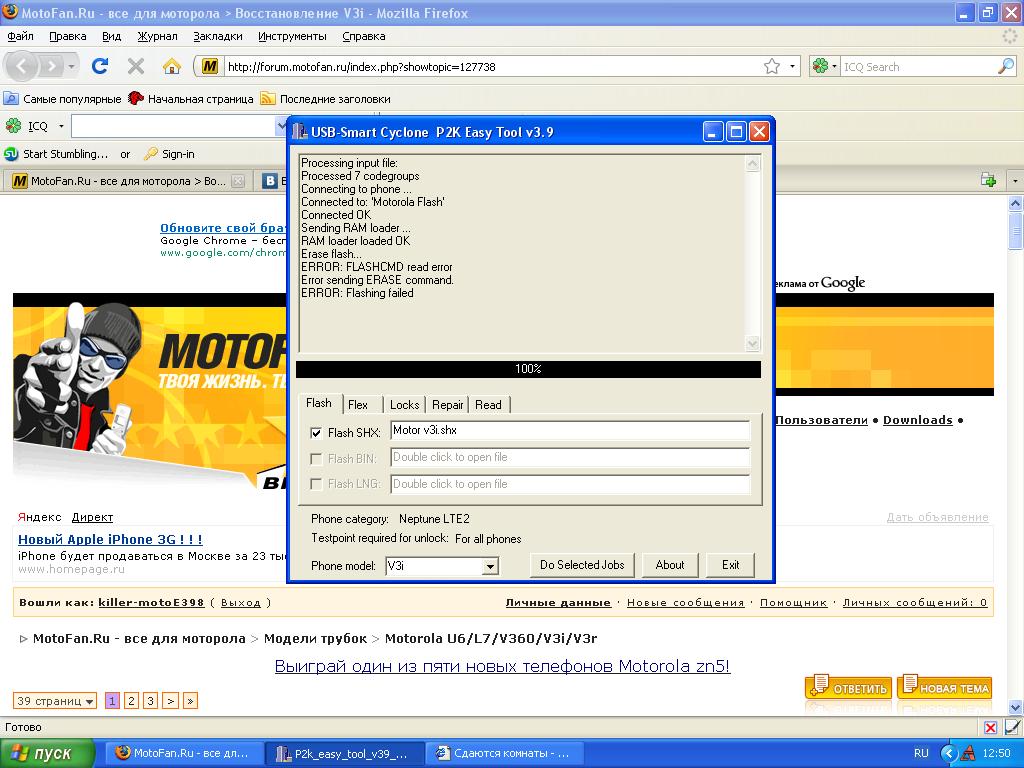1024x768 pixels.
Task: Click the Выход logout link
Action: (240, 603)
